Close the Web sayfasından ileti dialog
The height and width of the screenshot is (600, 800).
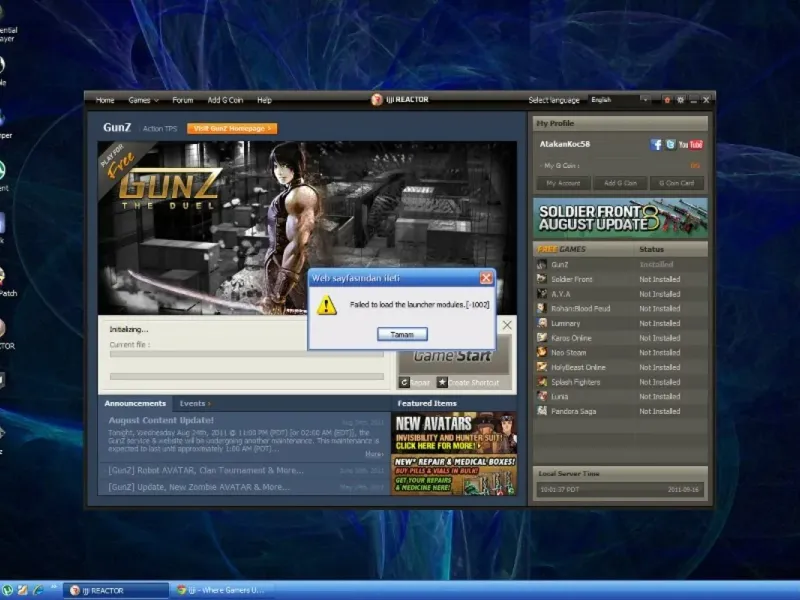486,278
